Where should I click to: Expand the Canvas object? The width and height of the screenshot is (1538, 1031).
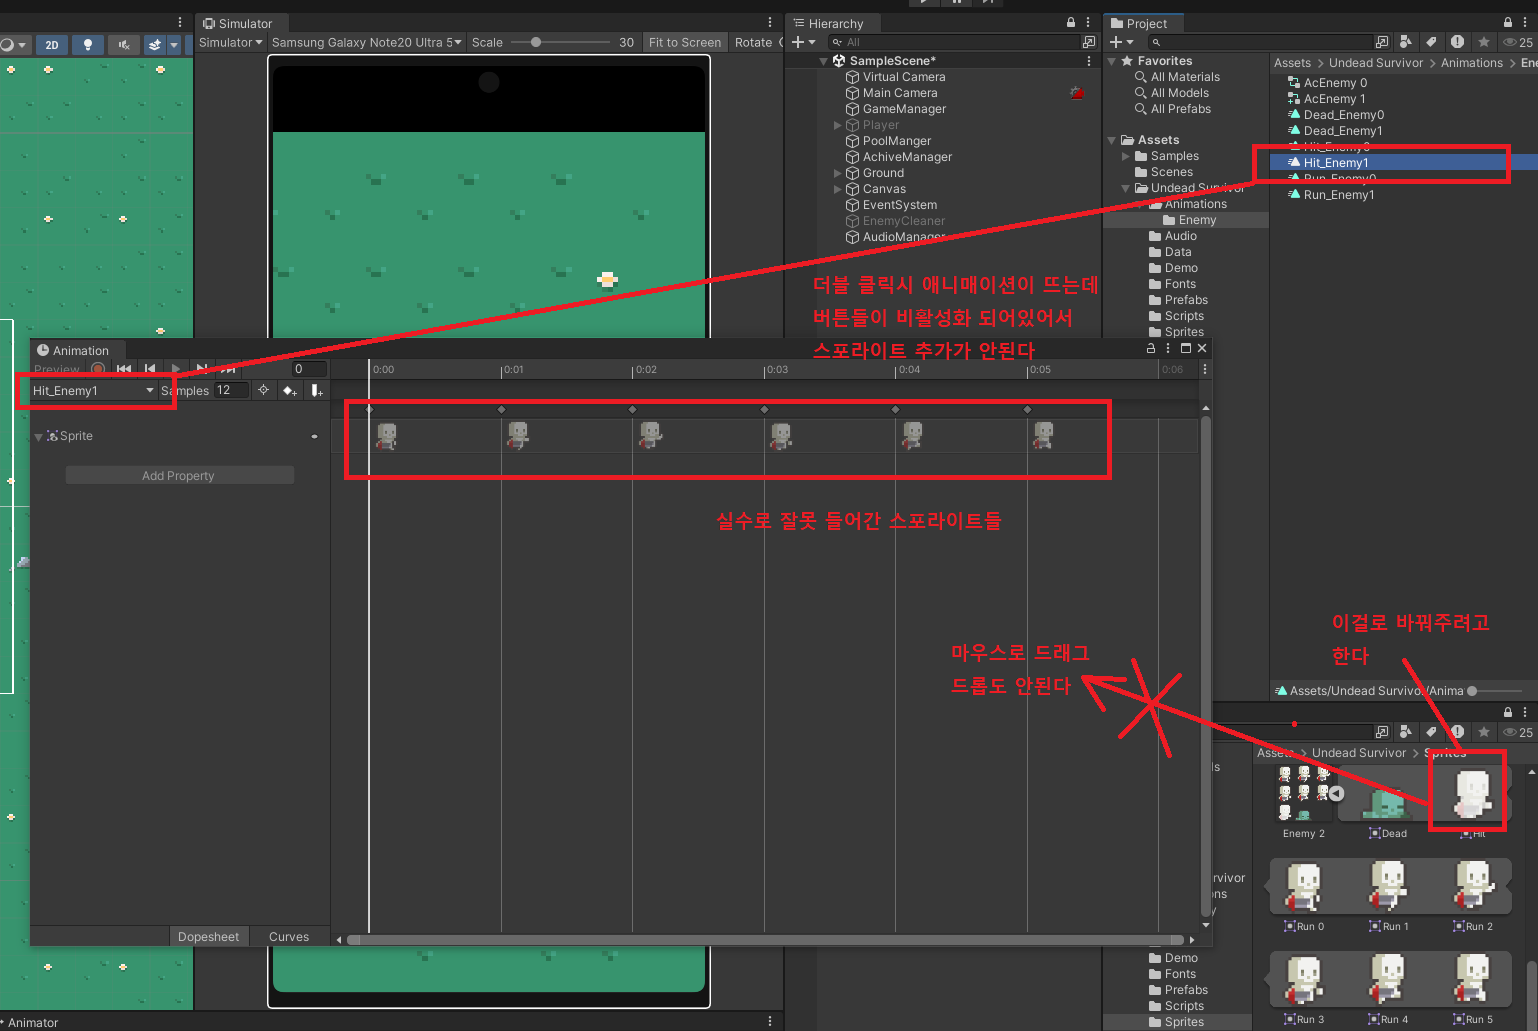click(838, 189)
